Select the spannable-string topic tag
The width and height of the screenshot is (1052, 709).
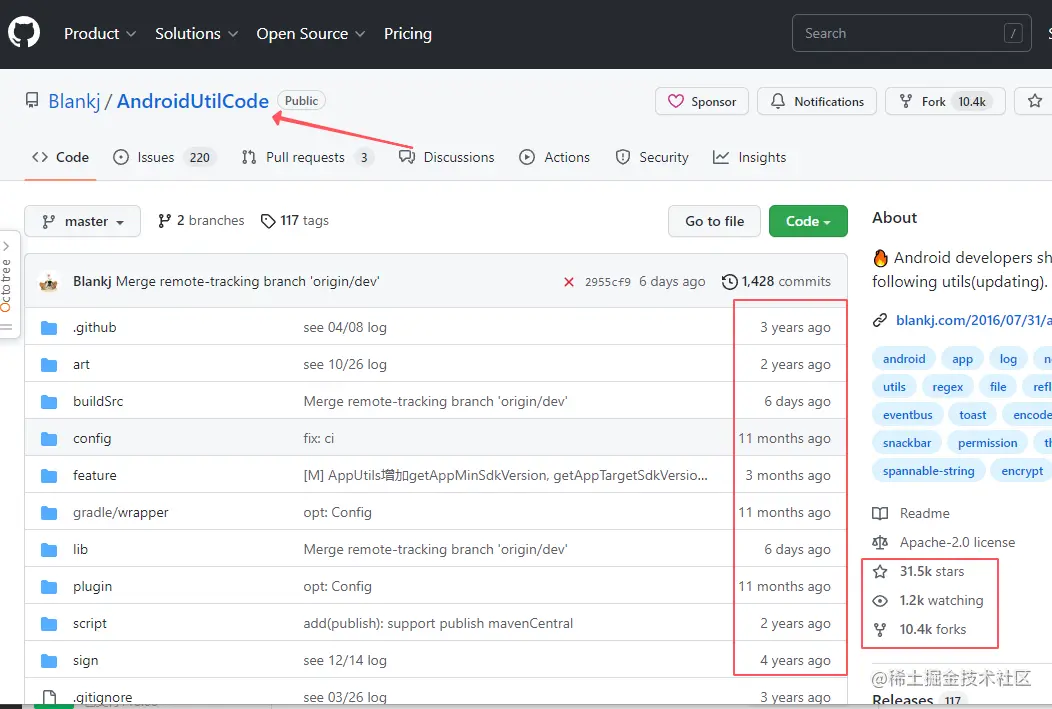point(928,472)
